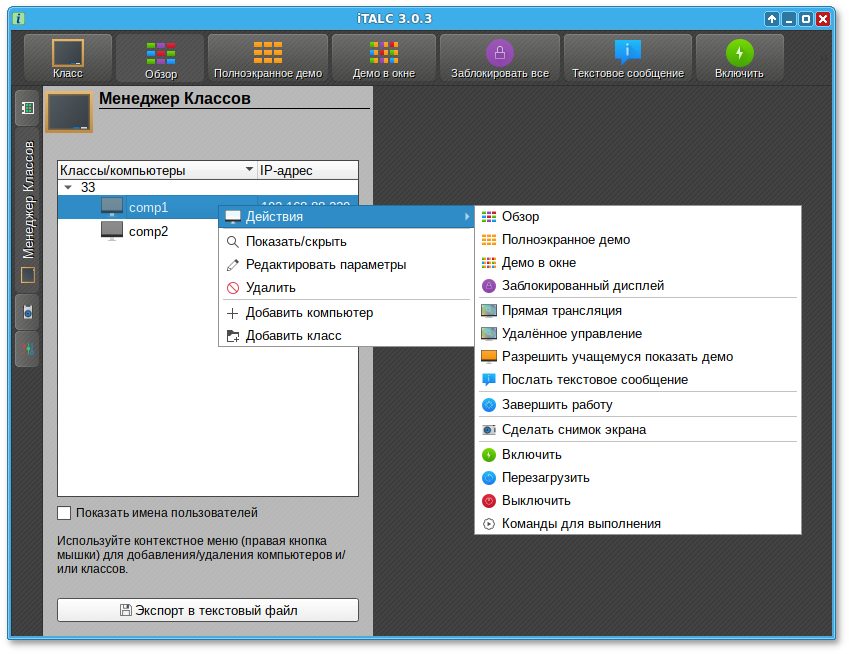Choose Удалить in the context menu

pyautogui.click(x=347, y=287)
